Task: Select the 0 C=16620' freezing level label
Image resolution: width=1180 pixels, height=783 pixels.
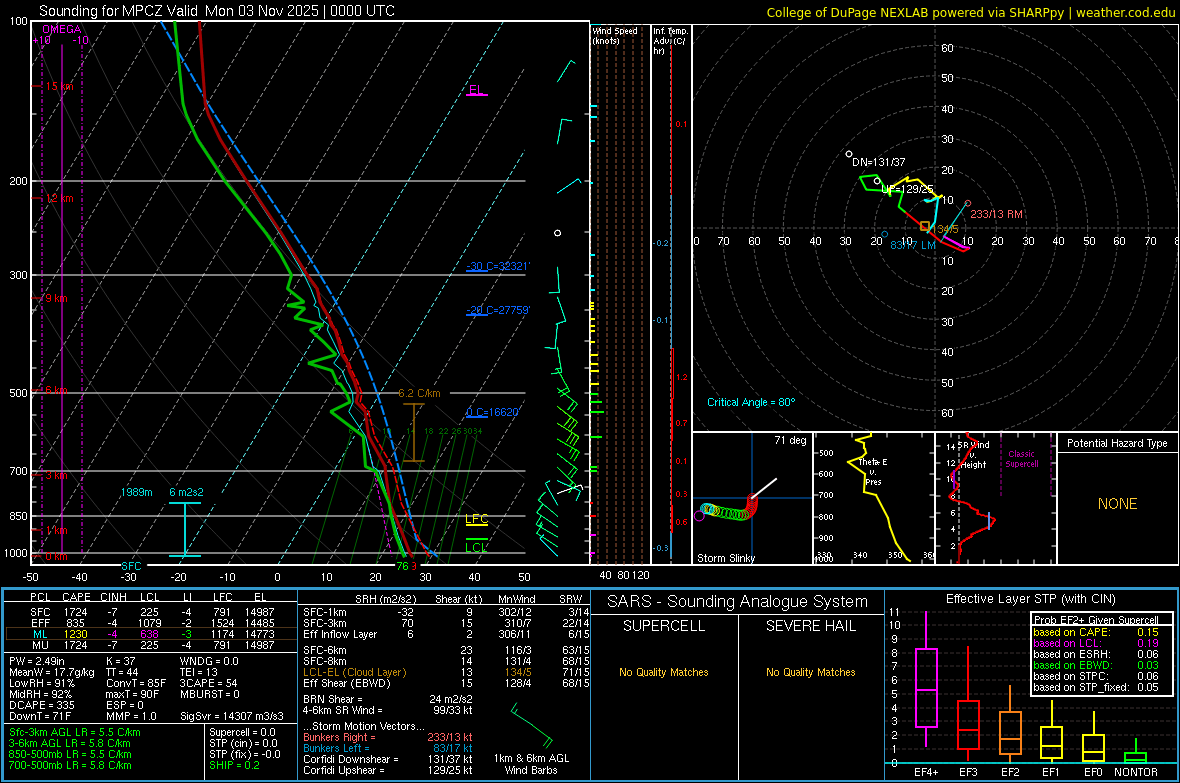Action: 492,412
